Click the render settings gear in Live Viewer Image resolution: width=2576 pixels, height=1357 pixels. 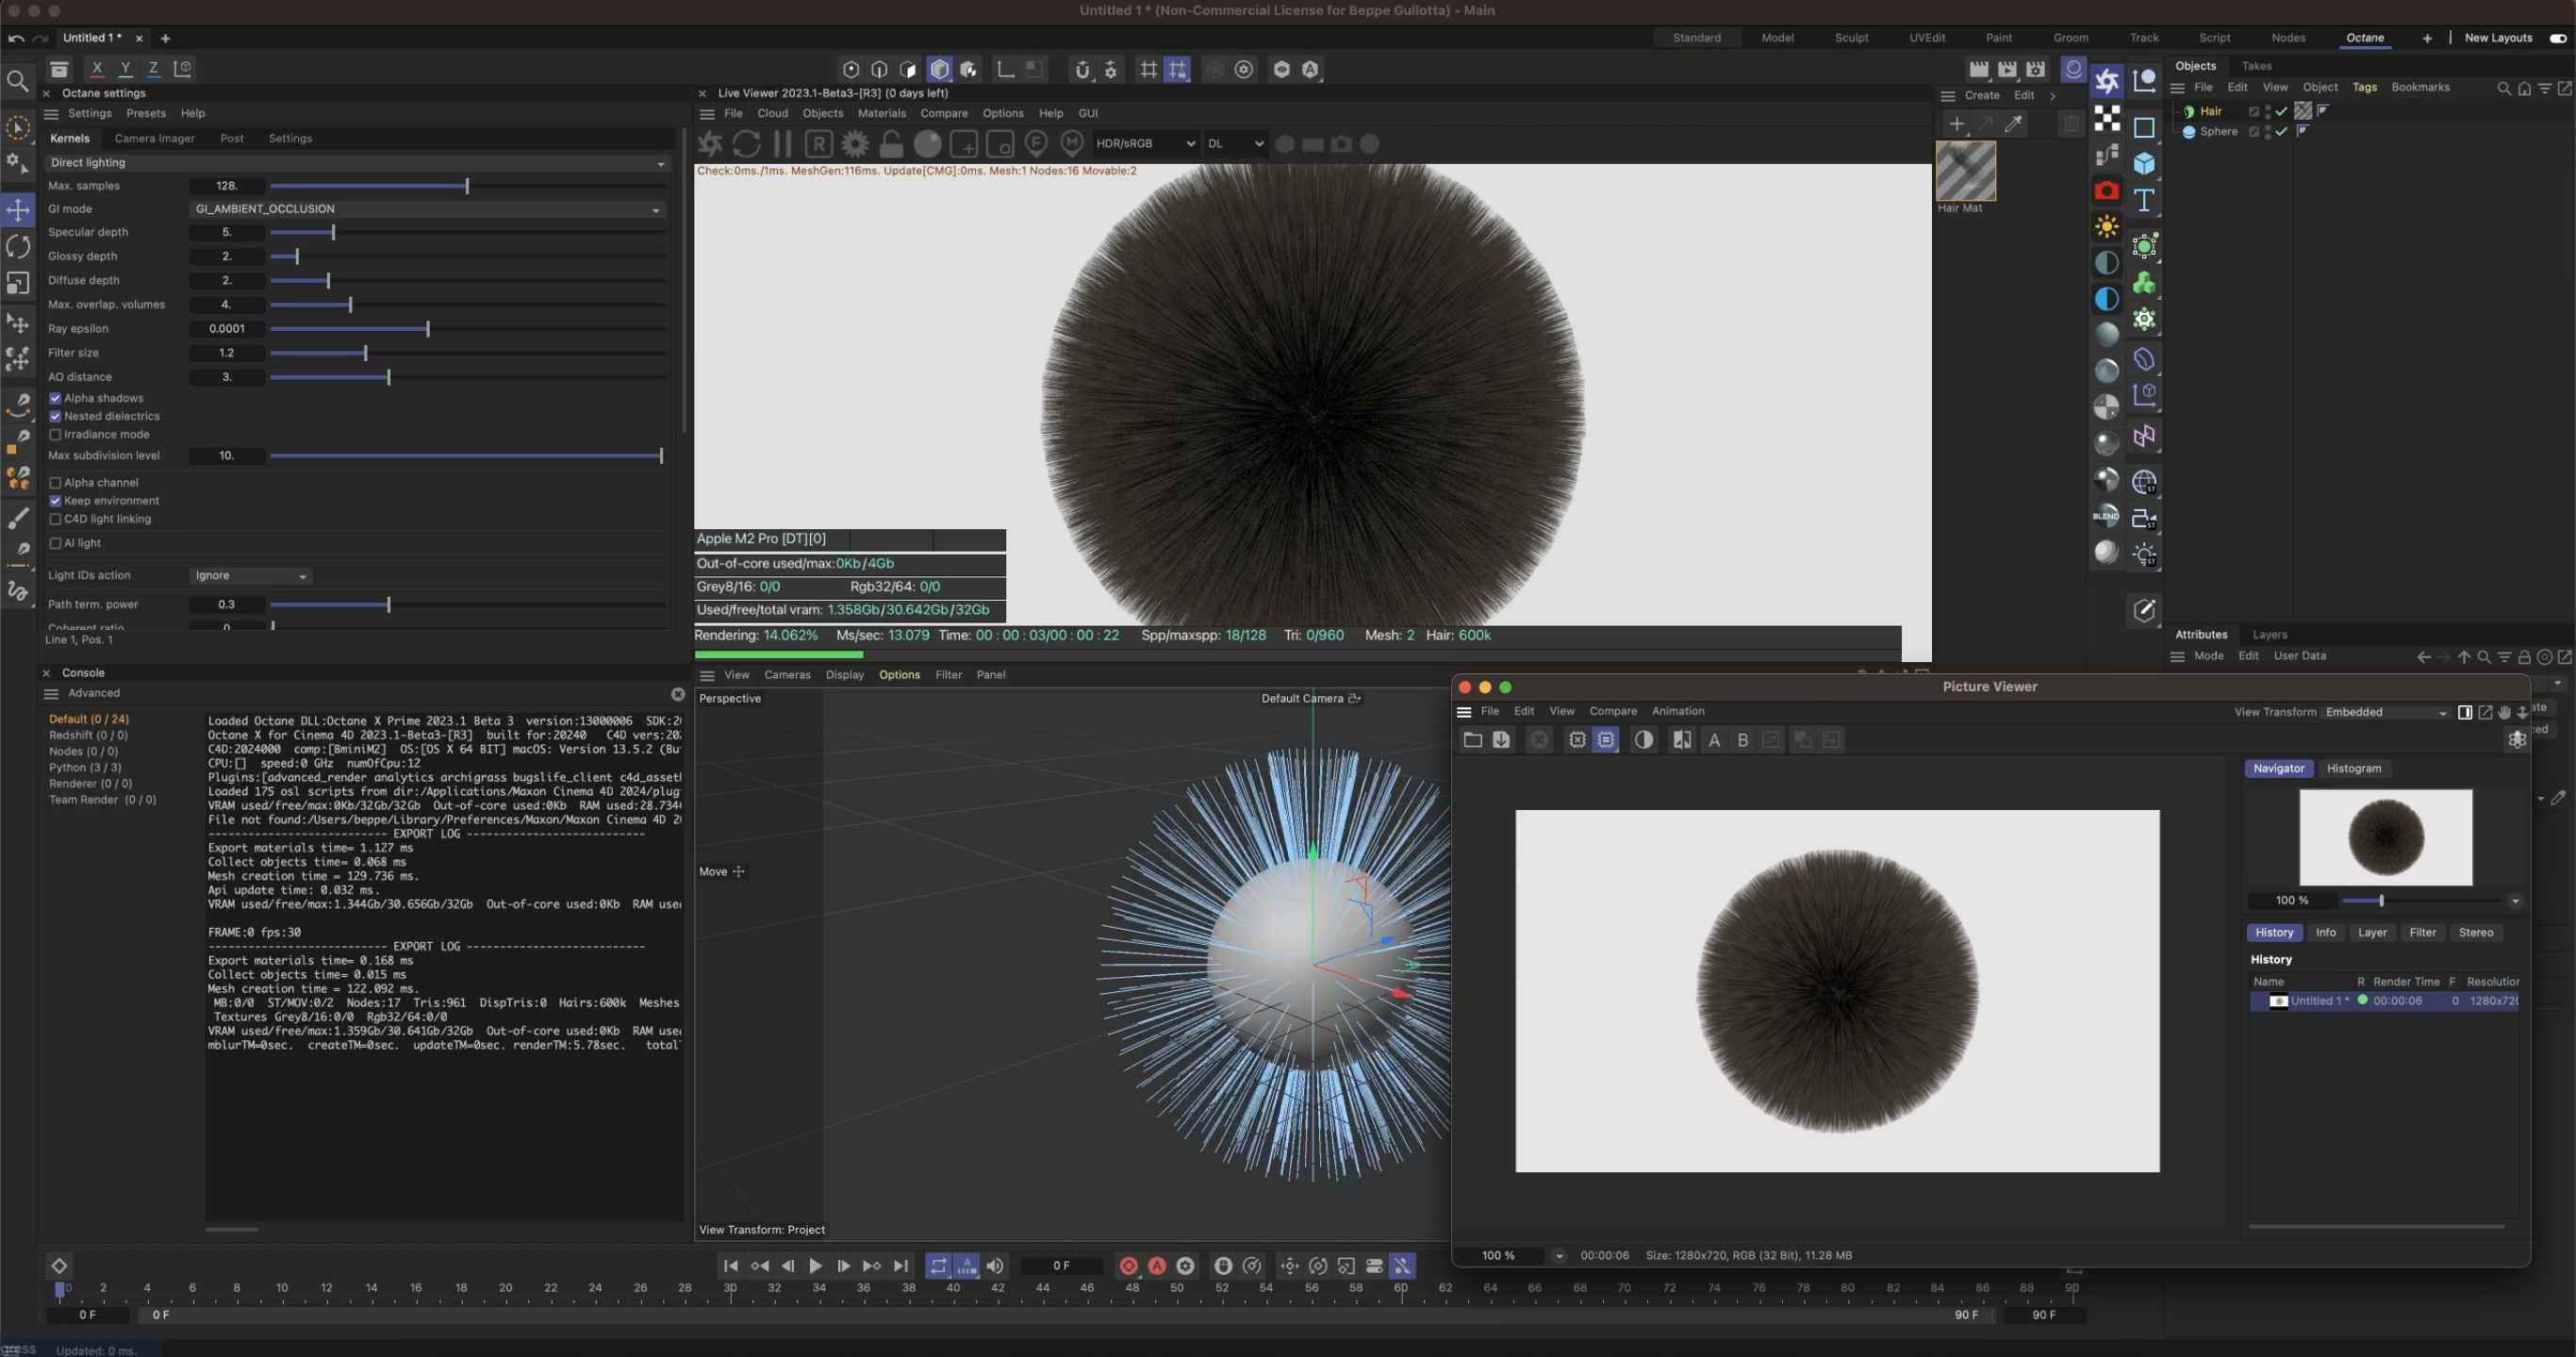tap(854, 144)
